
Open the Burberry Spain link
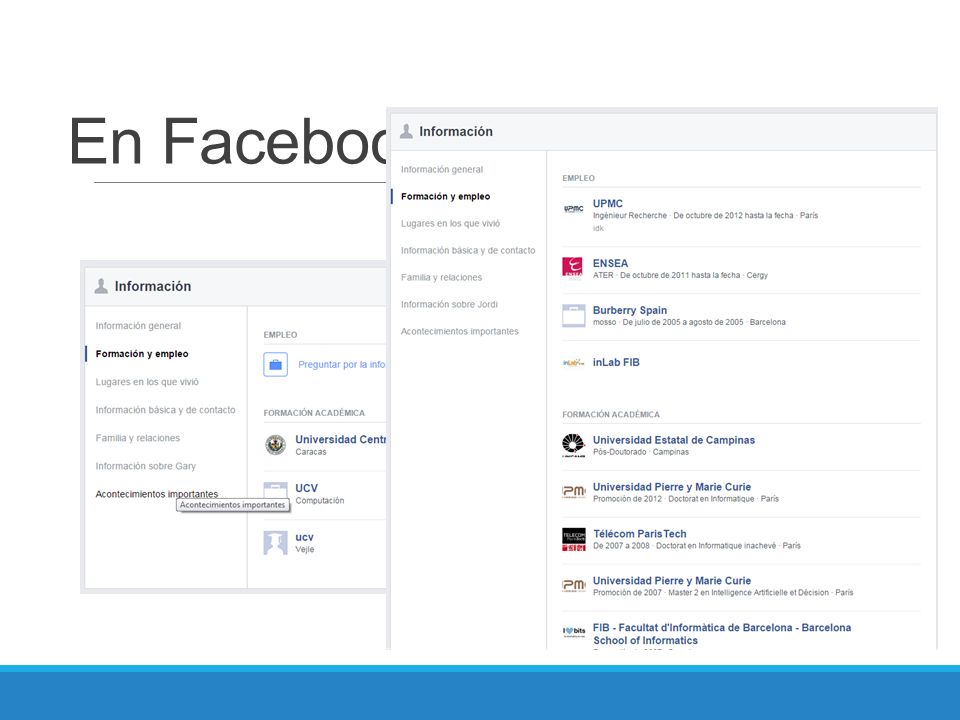[x=629, y=310]
